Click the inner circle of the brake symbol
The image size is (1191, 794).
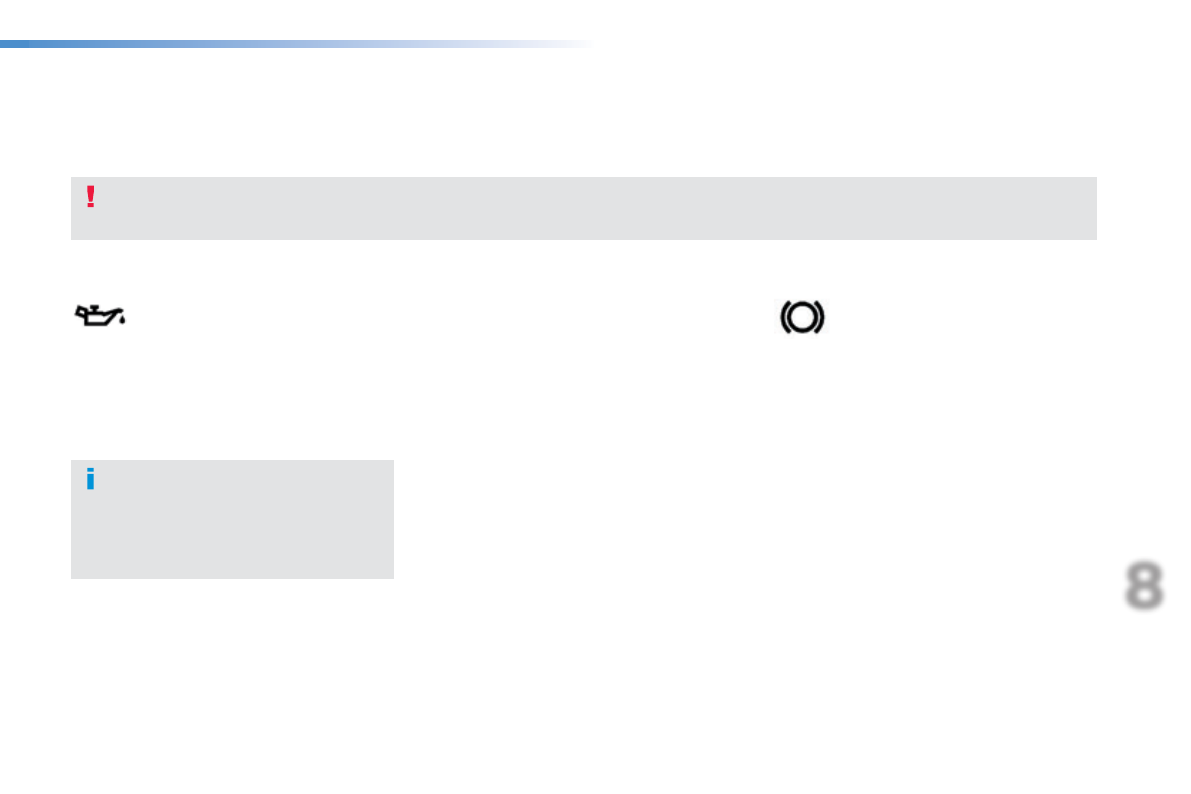point(801,319)
